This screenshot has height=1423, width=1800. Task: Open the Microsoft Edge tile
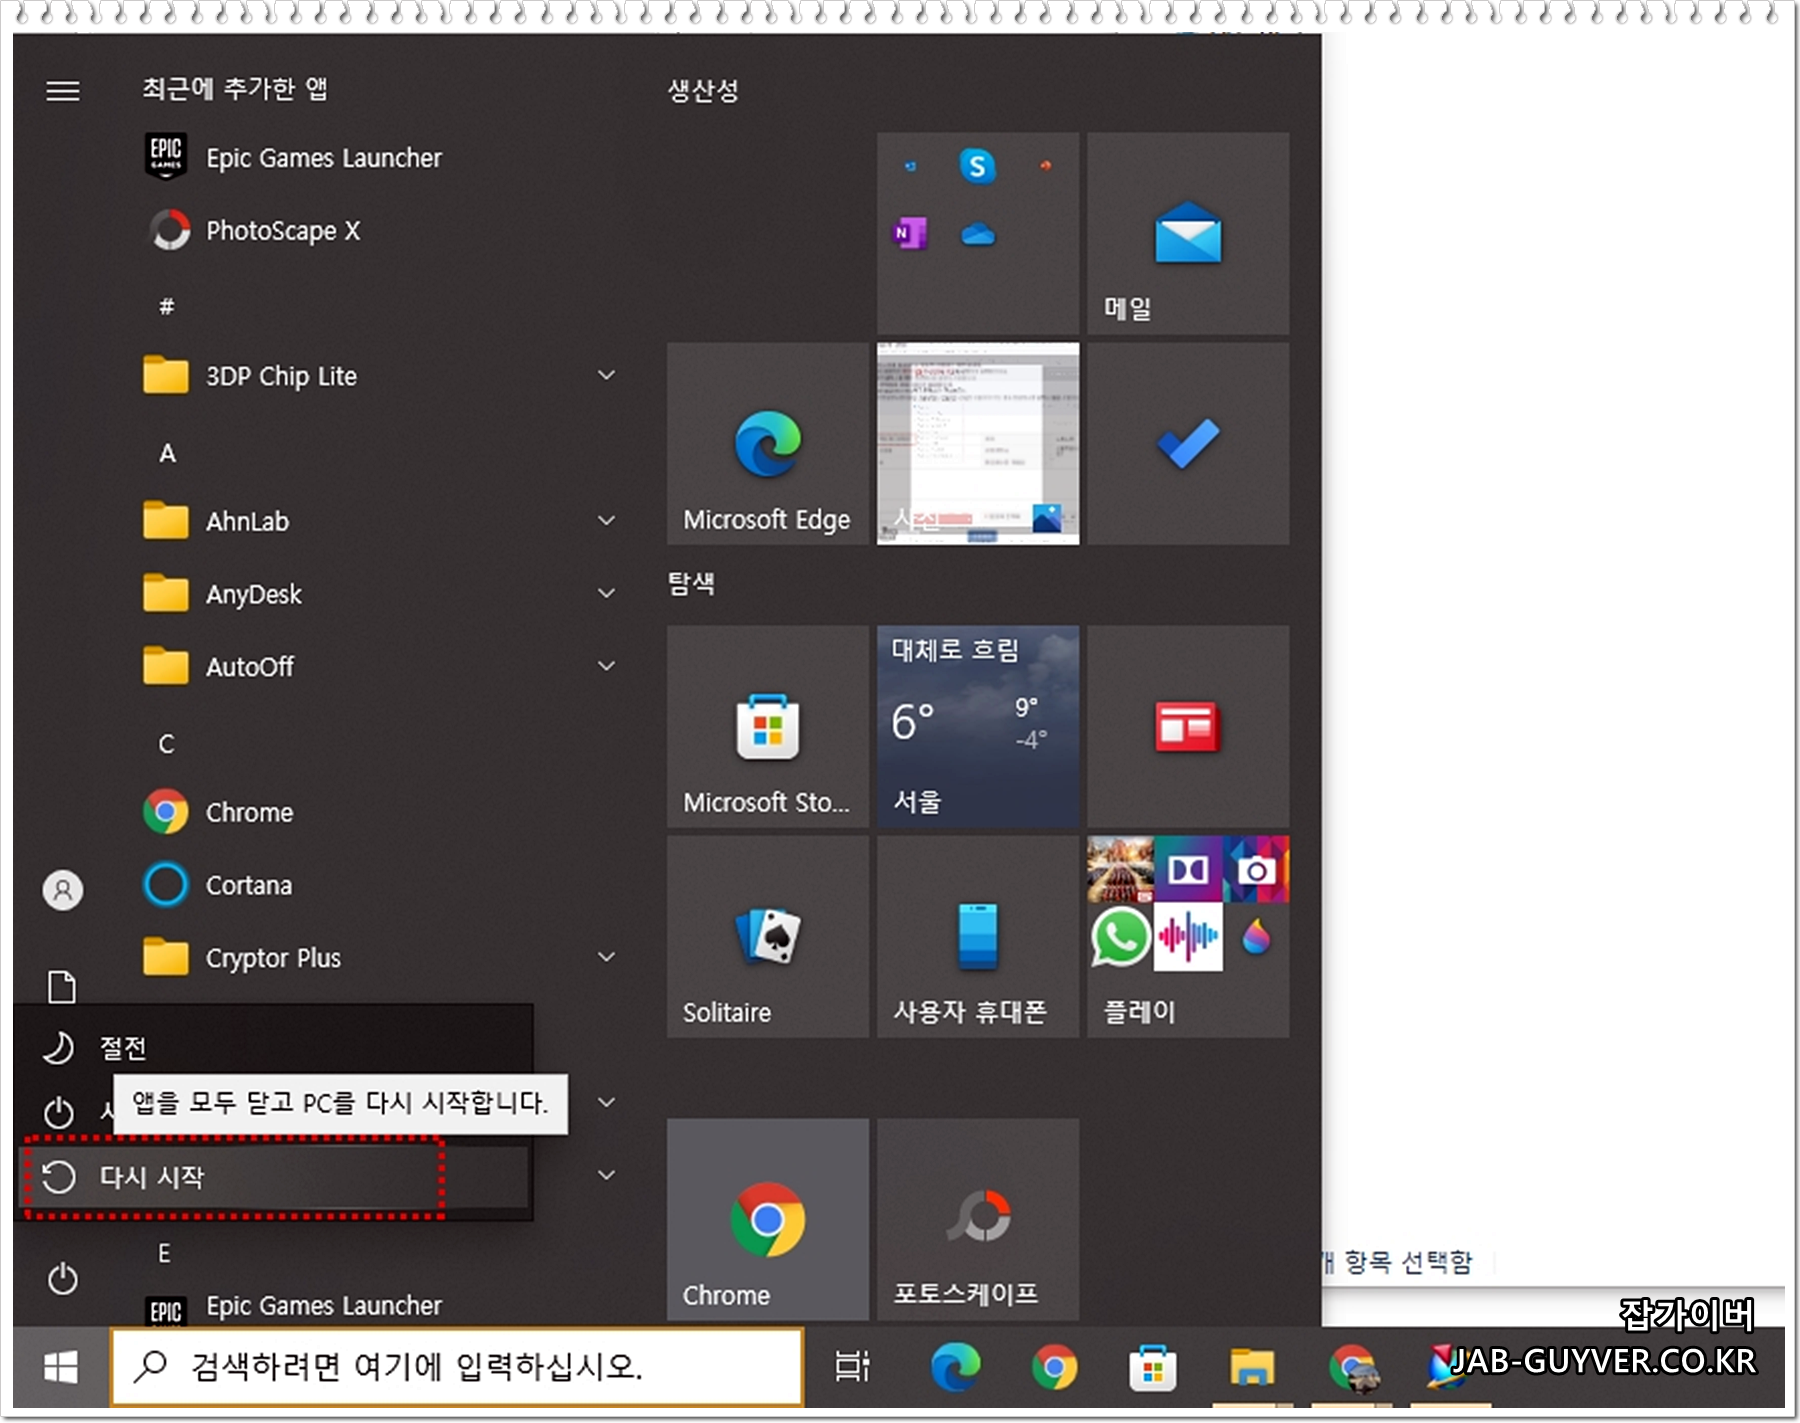768,444
